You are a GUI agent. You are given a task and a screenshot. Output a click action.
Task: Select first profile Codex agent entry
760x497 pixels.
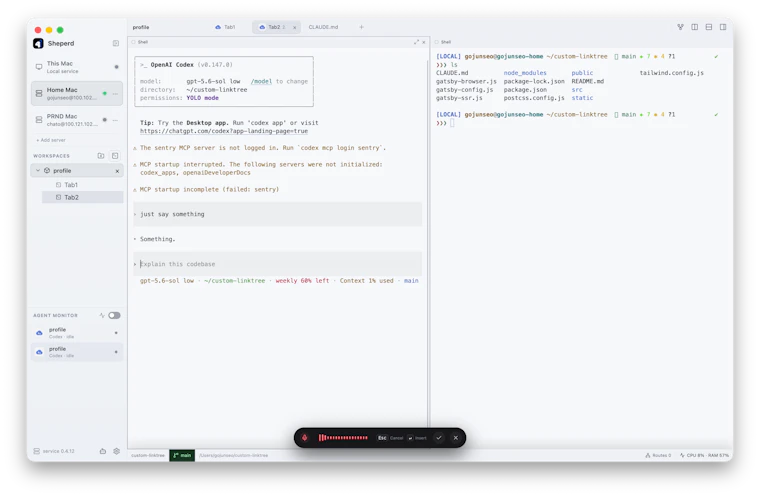(x=77, y=333)
